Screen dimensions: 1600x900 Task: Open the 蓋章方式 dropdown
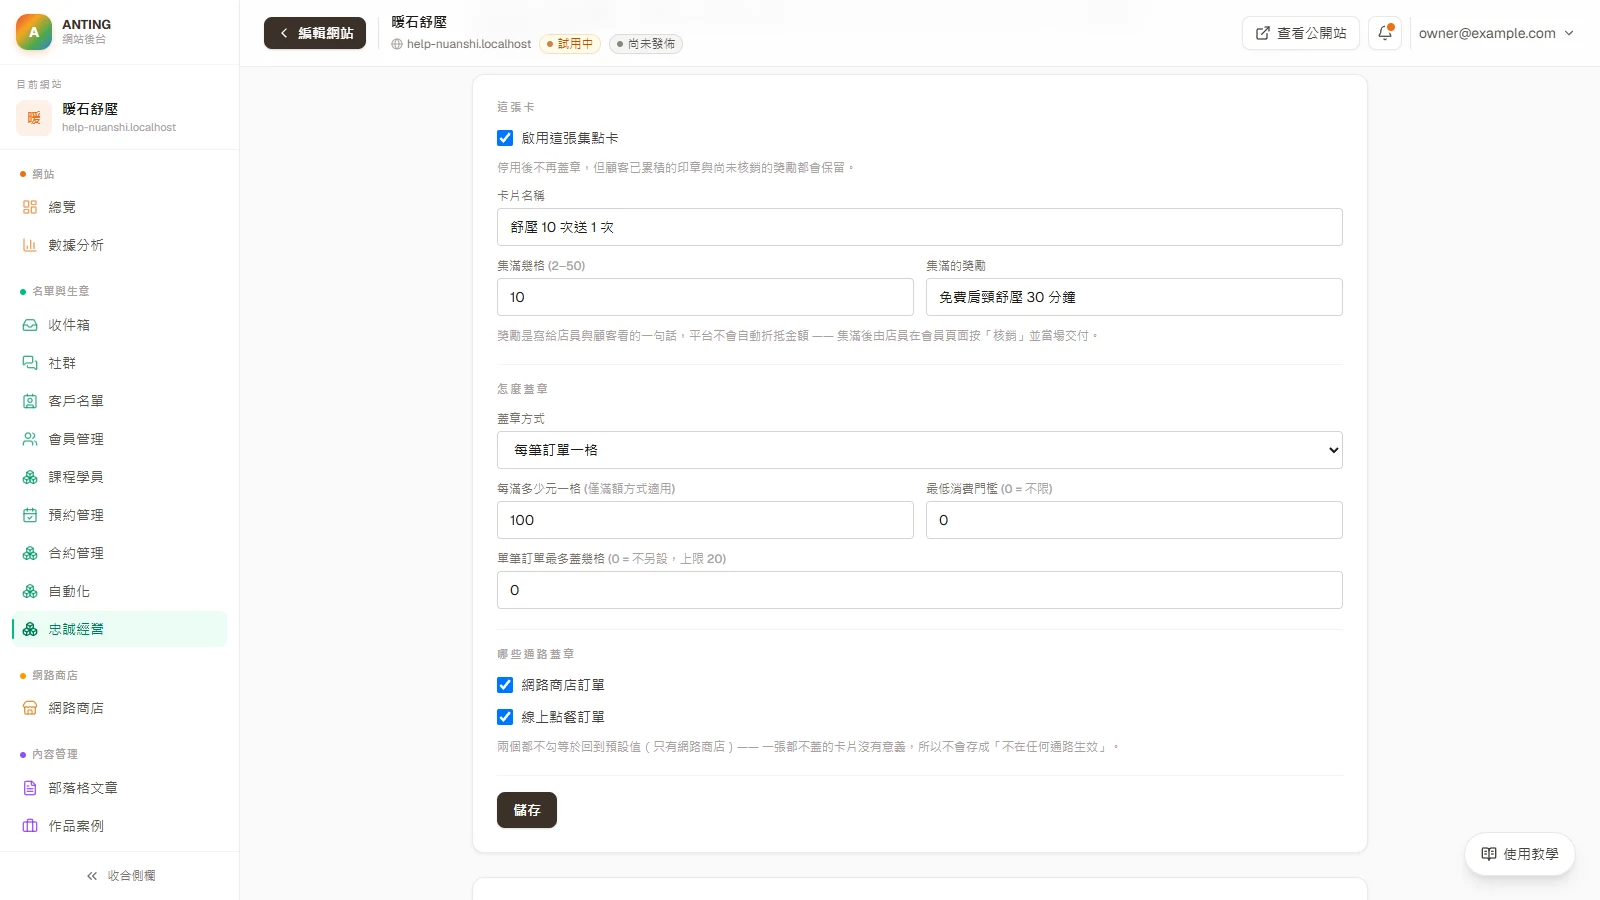pyautogui.click(x=919, y=450)
